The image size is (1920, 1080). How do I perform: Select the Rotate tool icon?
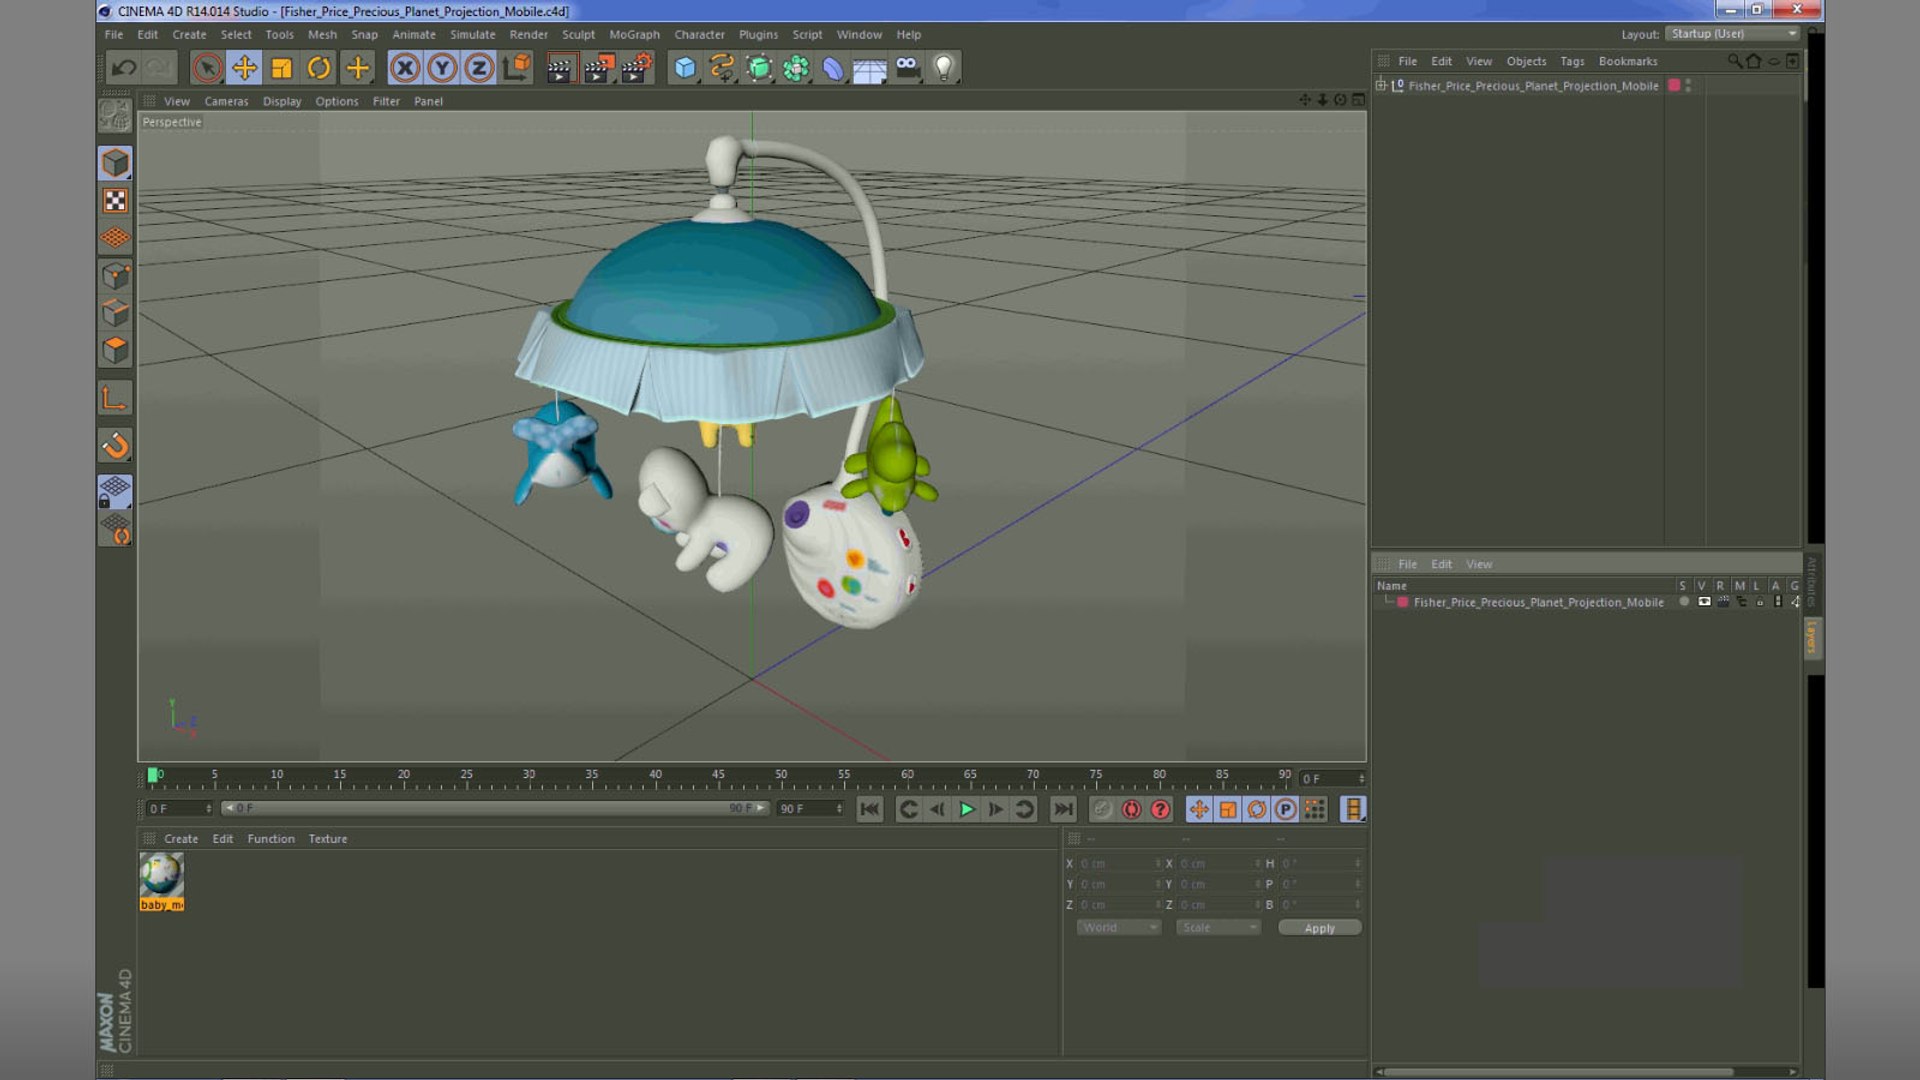319,68
